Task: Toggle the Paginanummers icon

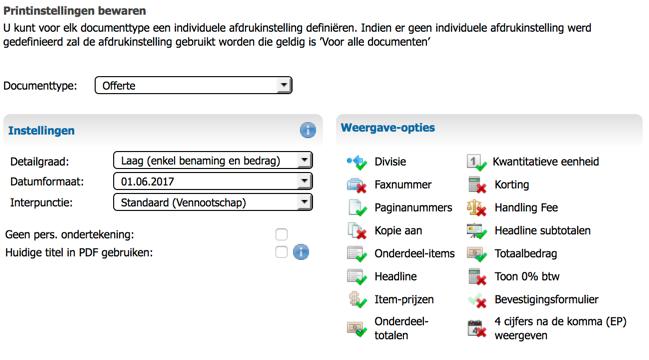Action: tap(357, 208)
